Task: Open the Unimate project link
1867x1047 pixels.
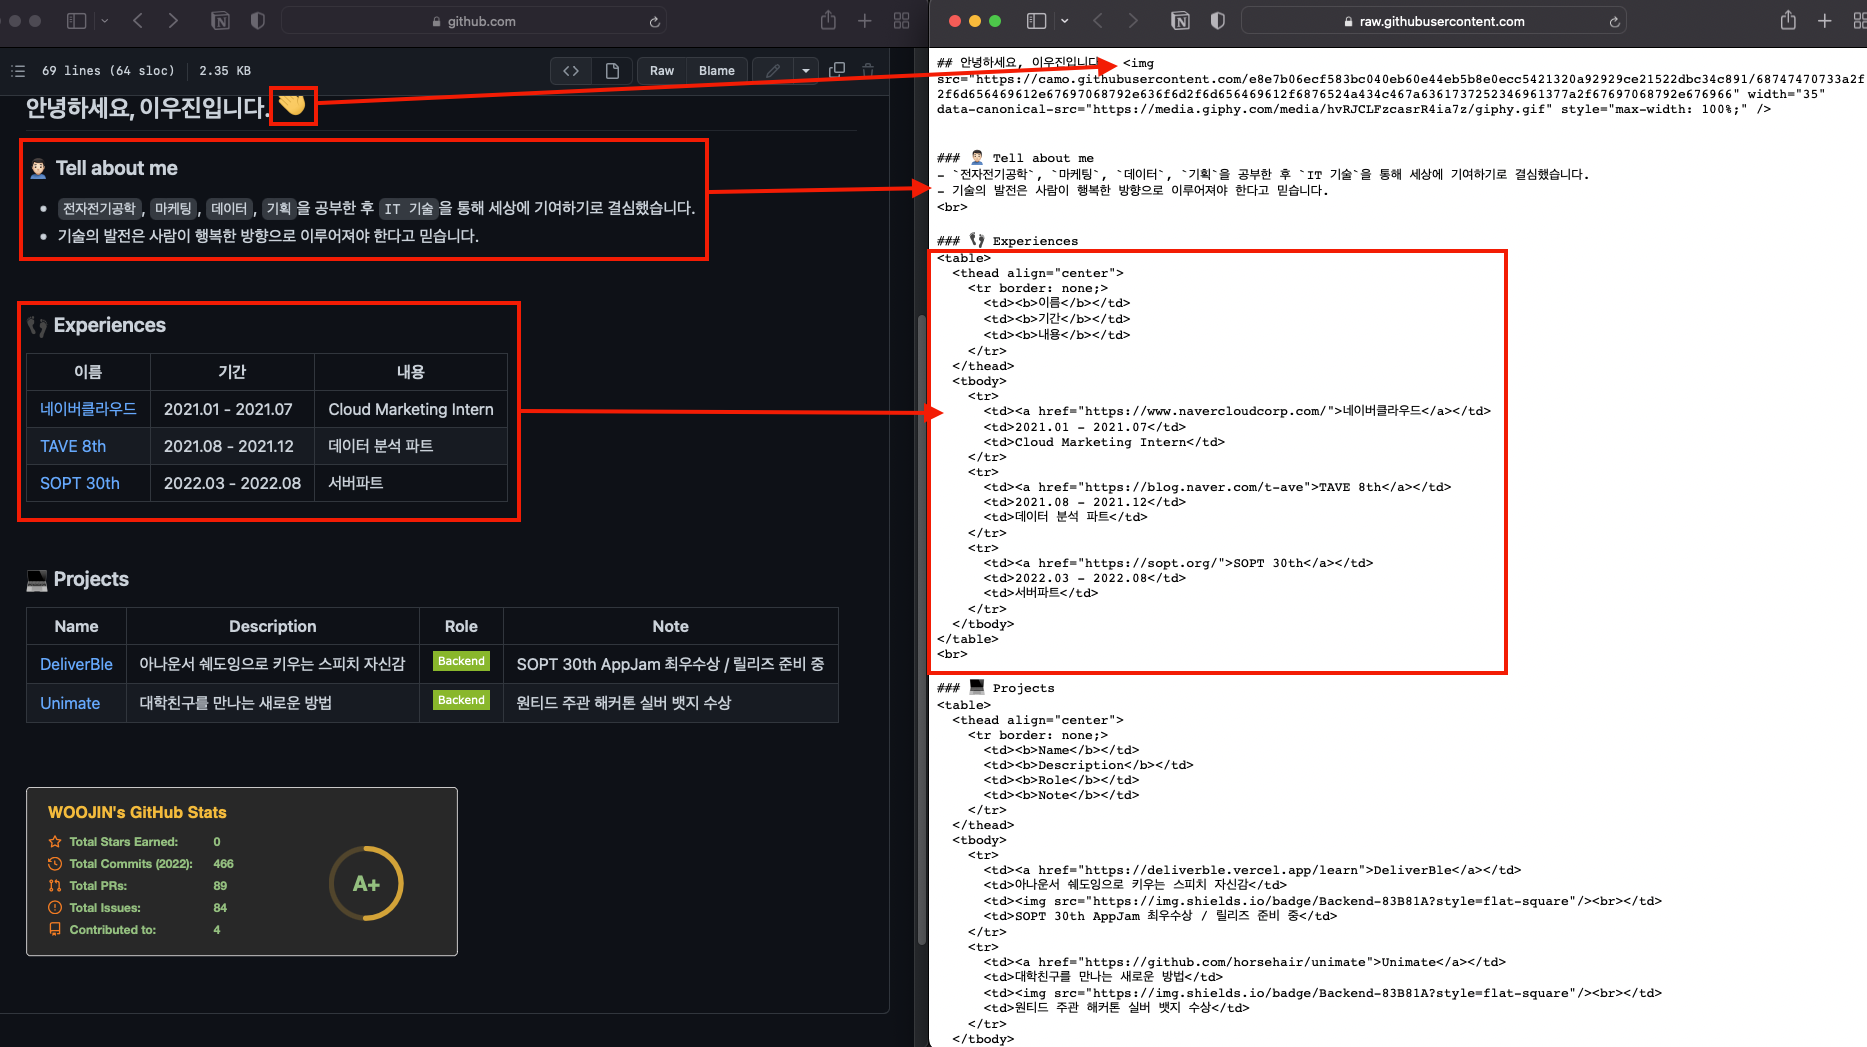Action: click(x=70, y=703)
